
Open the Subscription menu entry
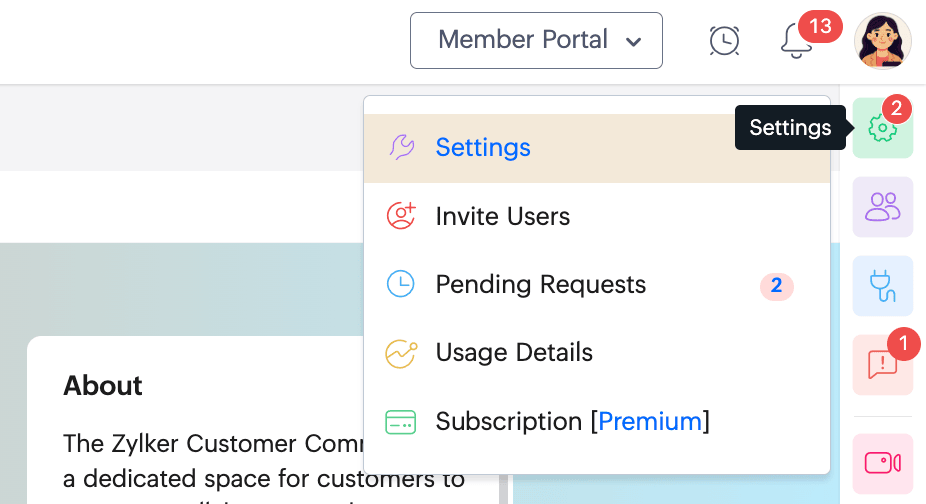(510, 422)
